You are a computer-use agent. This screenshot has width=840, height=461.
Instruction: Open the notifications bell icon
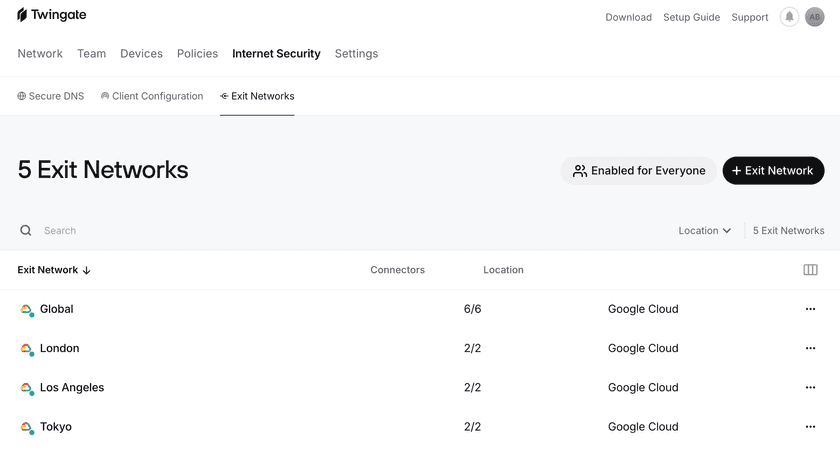[x=789, y=17]
